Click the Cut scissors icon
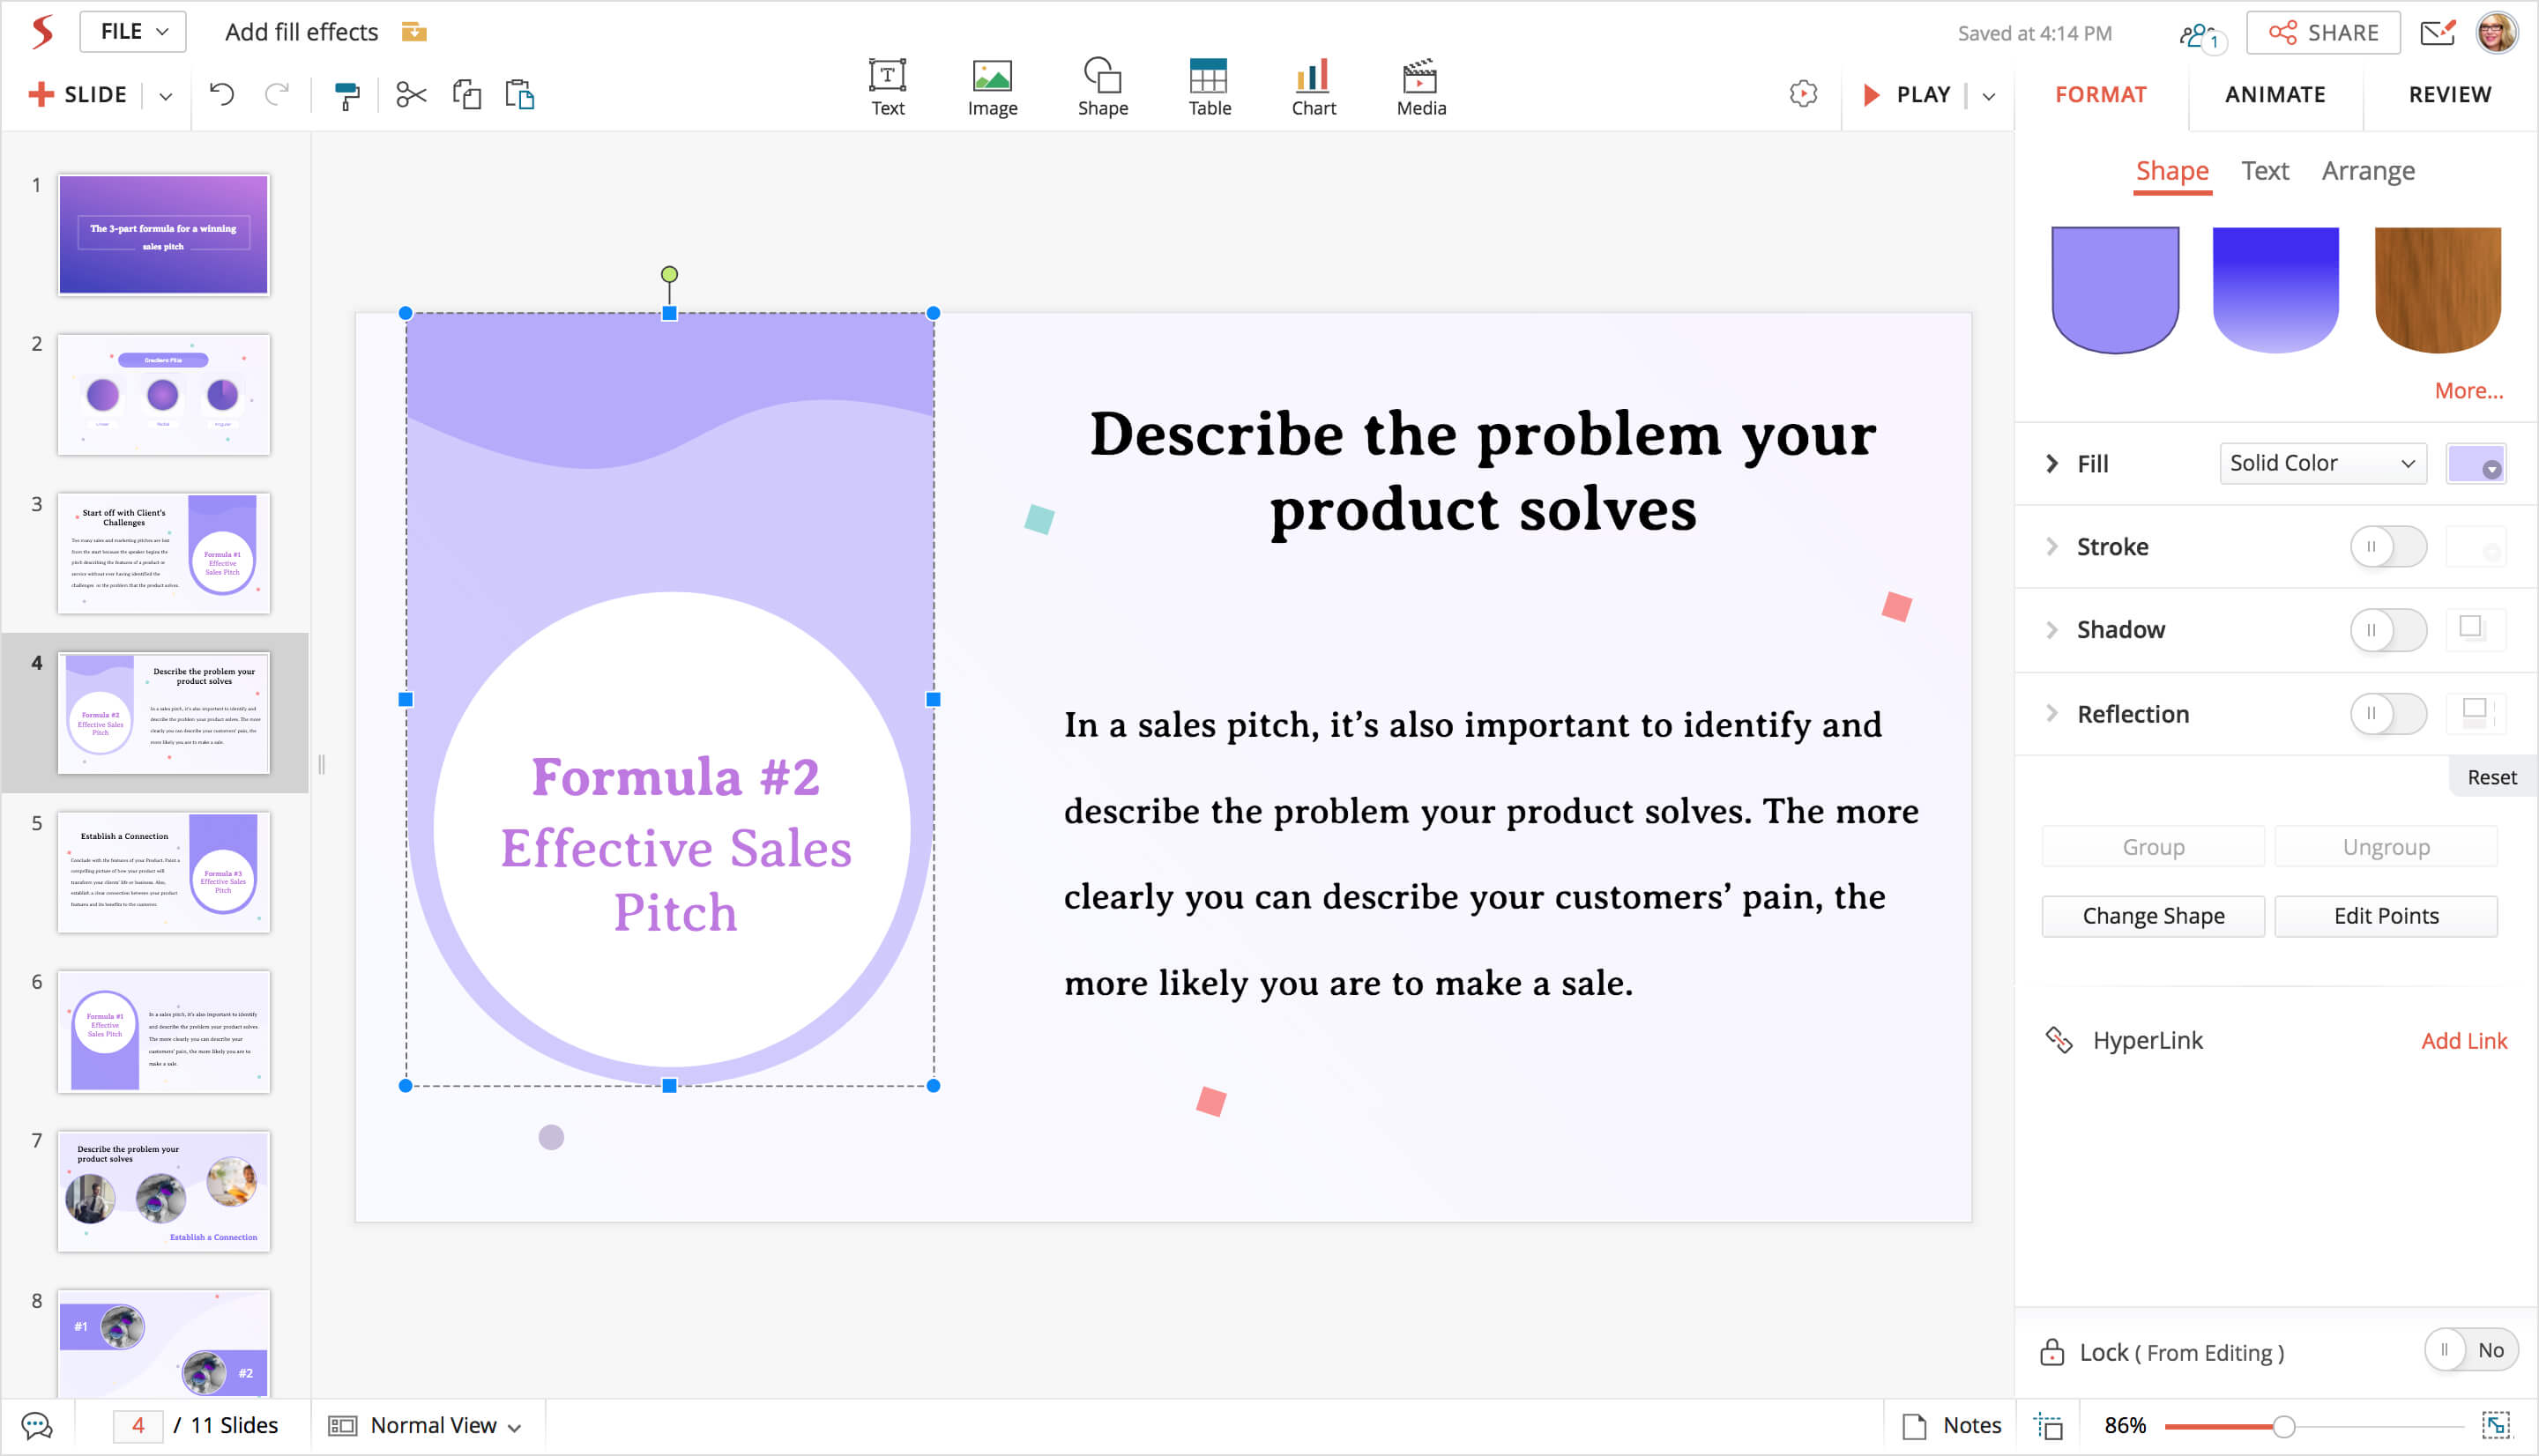The height and width of the screenshot is (1456, 2539). click(x=411, y=95)
